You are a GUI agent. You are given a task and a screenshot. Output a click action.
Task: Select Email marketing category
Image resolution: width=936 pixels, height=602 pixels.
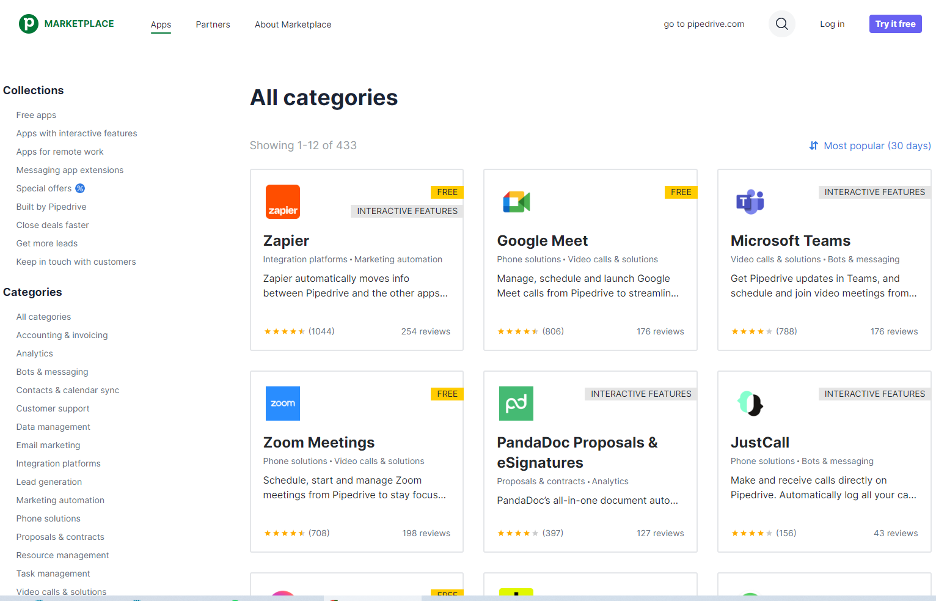point(48,445)
